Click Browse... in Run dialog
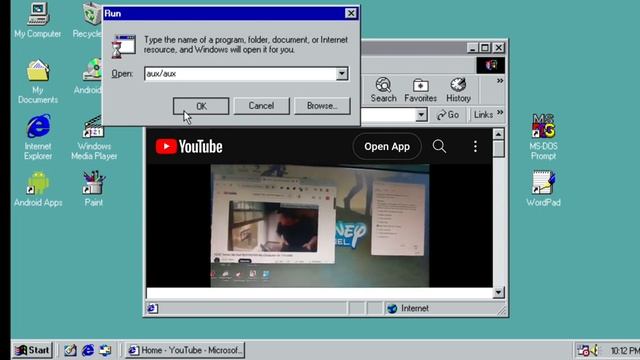This screenshot has width=640, height=360. pyautogui.click(x=322, y=106)
